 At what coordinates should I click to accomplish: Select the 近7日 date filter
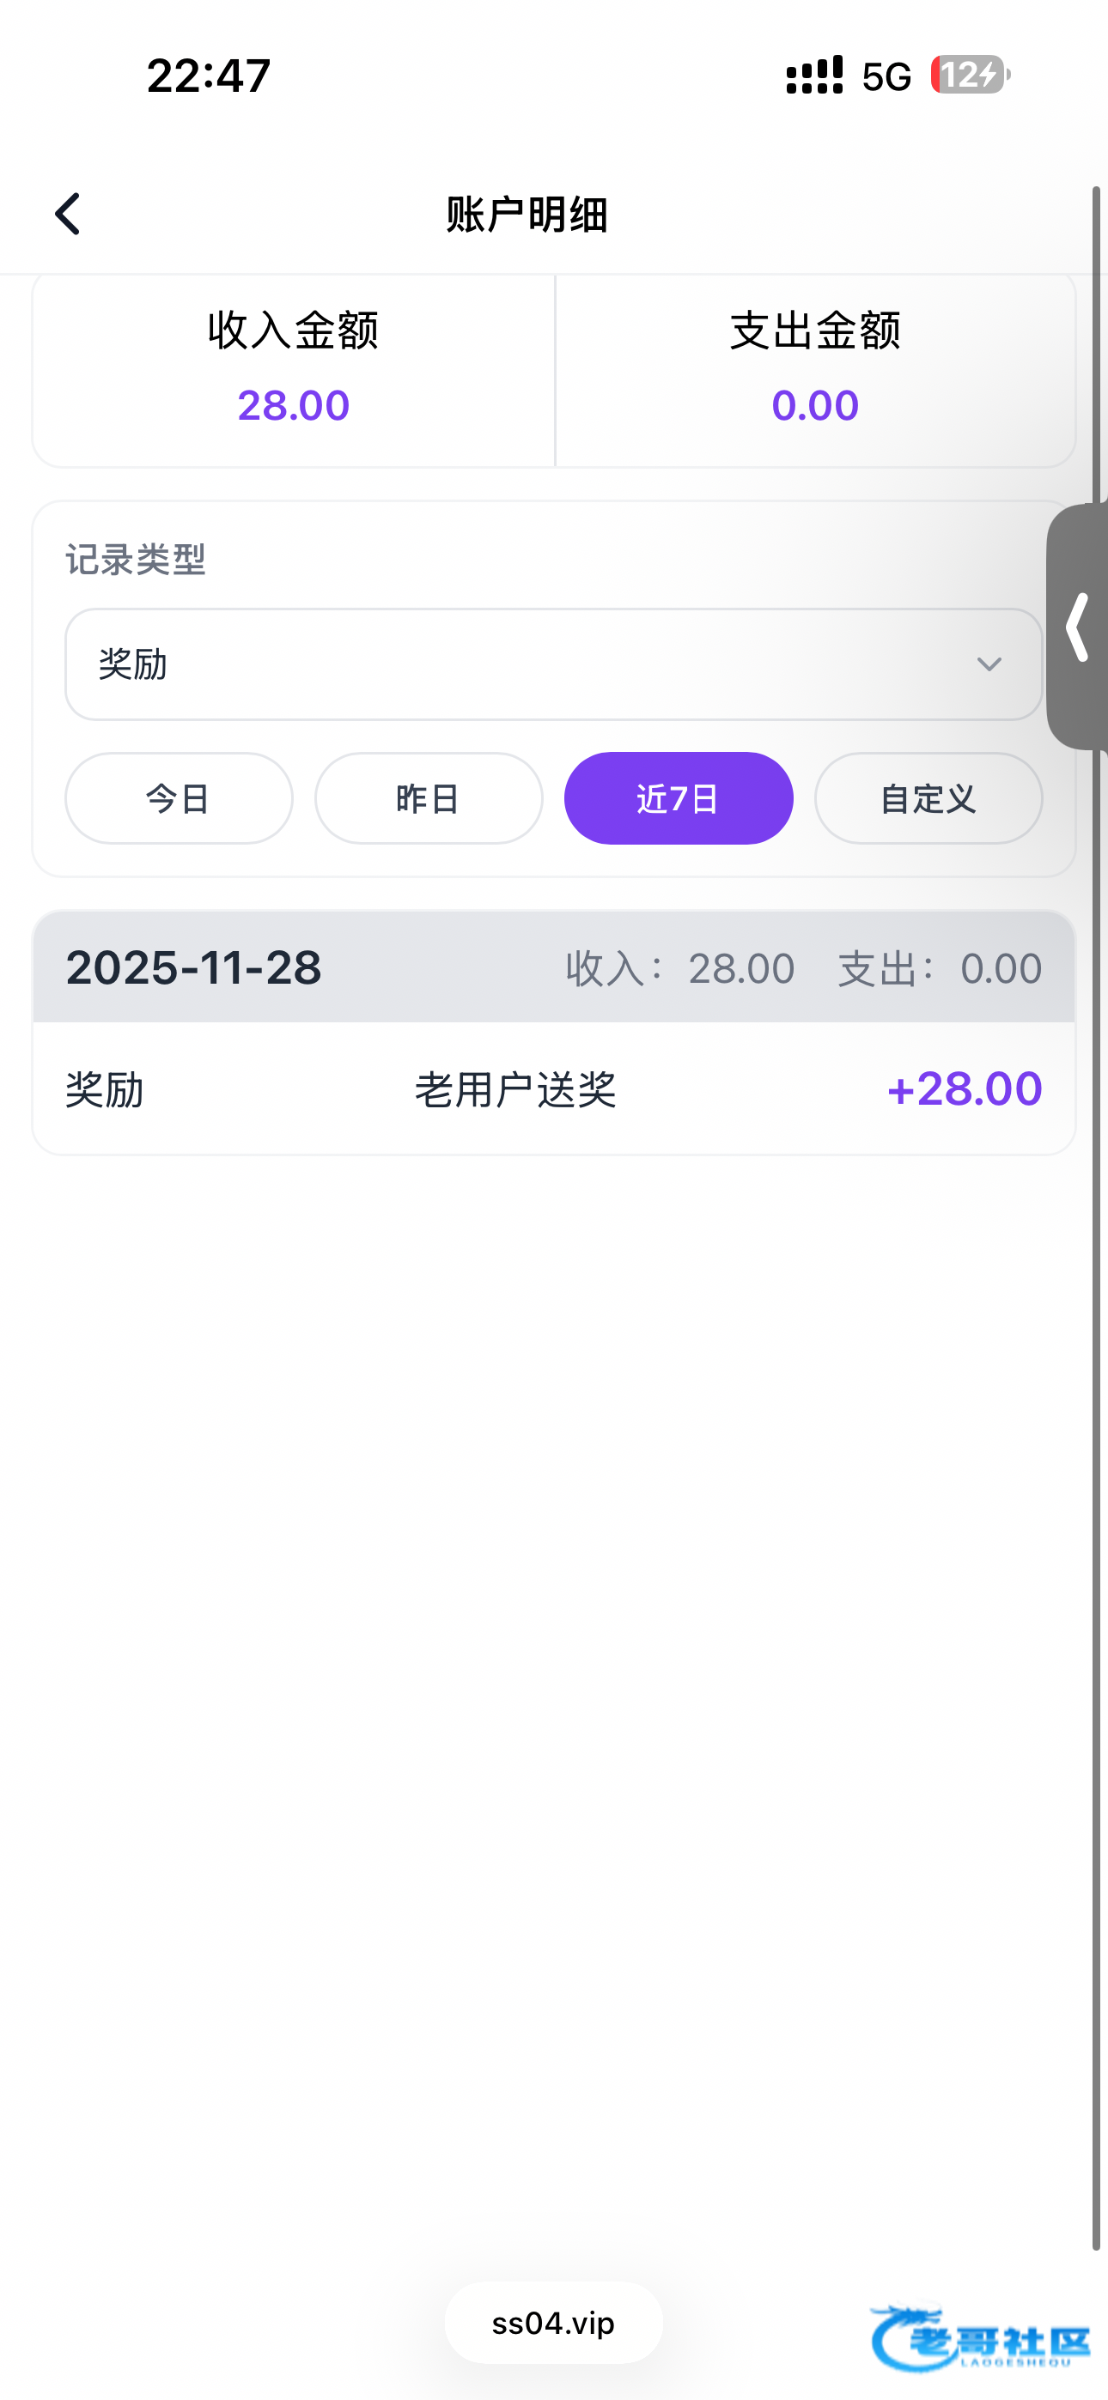(678, 798)
